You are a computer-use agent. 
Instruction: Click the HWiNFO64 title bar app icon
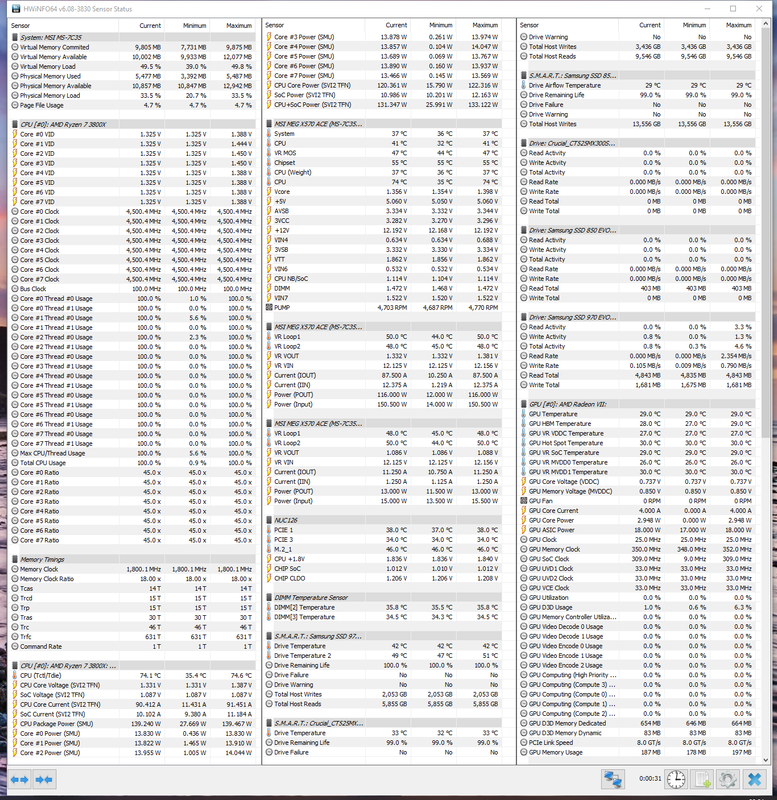tap(15, 9)
